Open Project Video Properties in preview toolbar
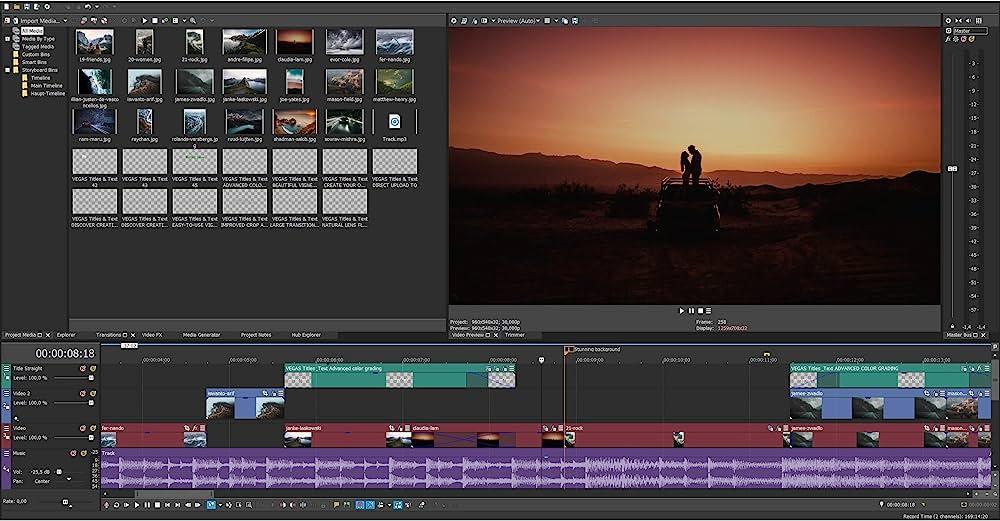1000x521 pixels. 453,20
